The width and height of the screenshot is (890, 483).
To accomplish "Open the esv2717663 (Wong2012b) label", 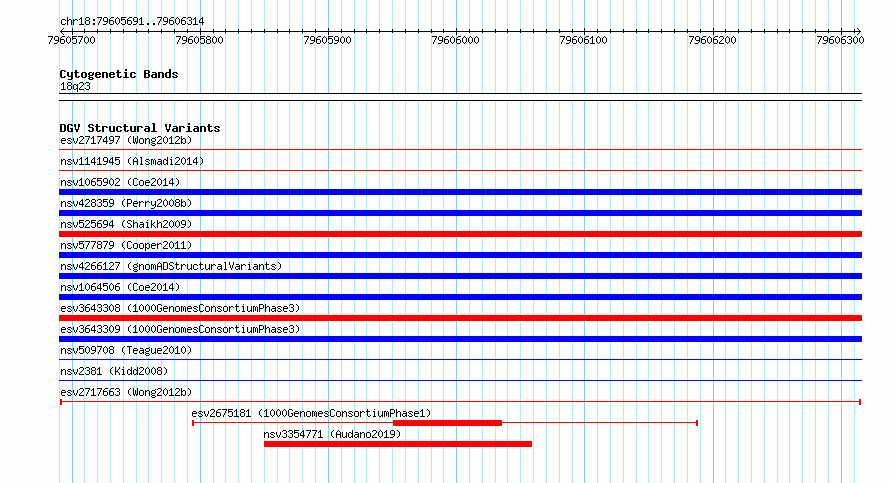I will tap(126, 392).
